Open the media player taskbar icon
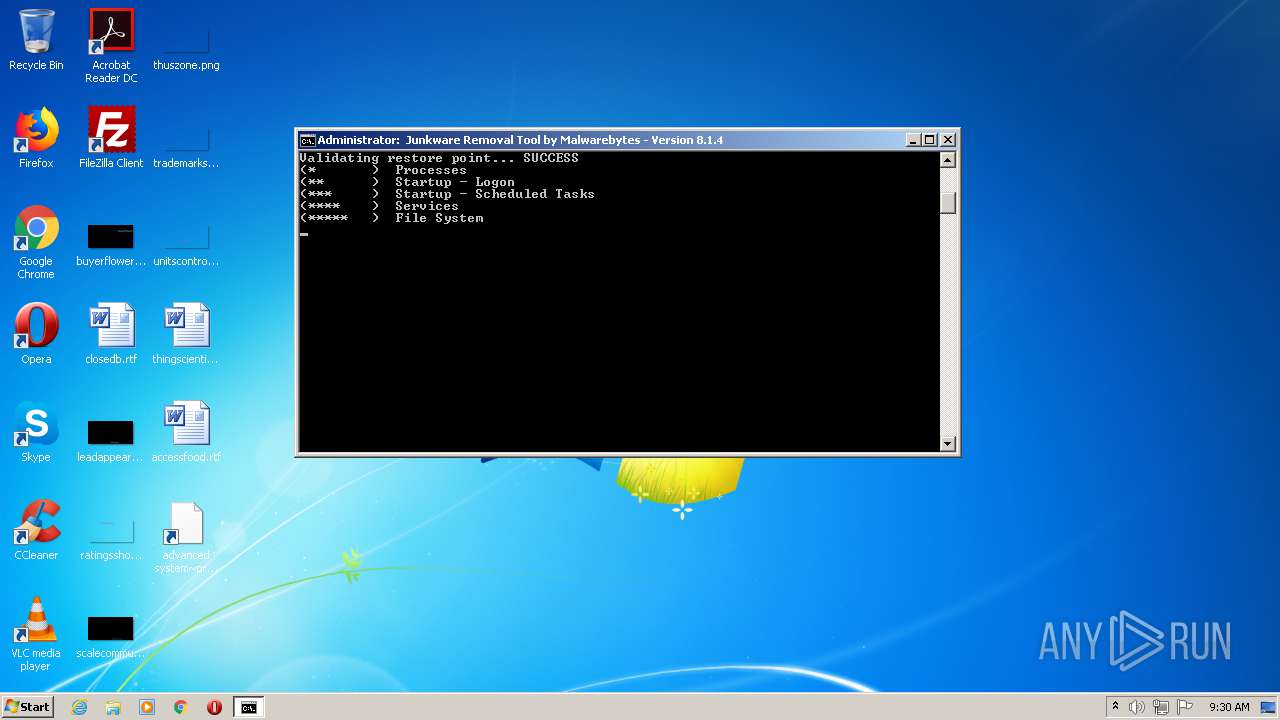 (x=147, y=707)
